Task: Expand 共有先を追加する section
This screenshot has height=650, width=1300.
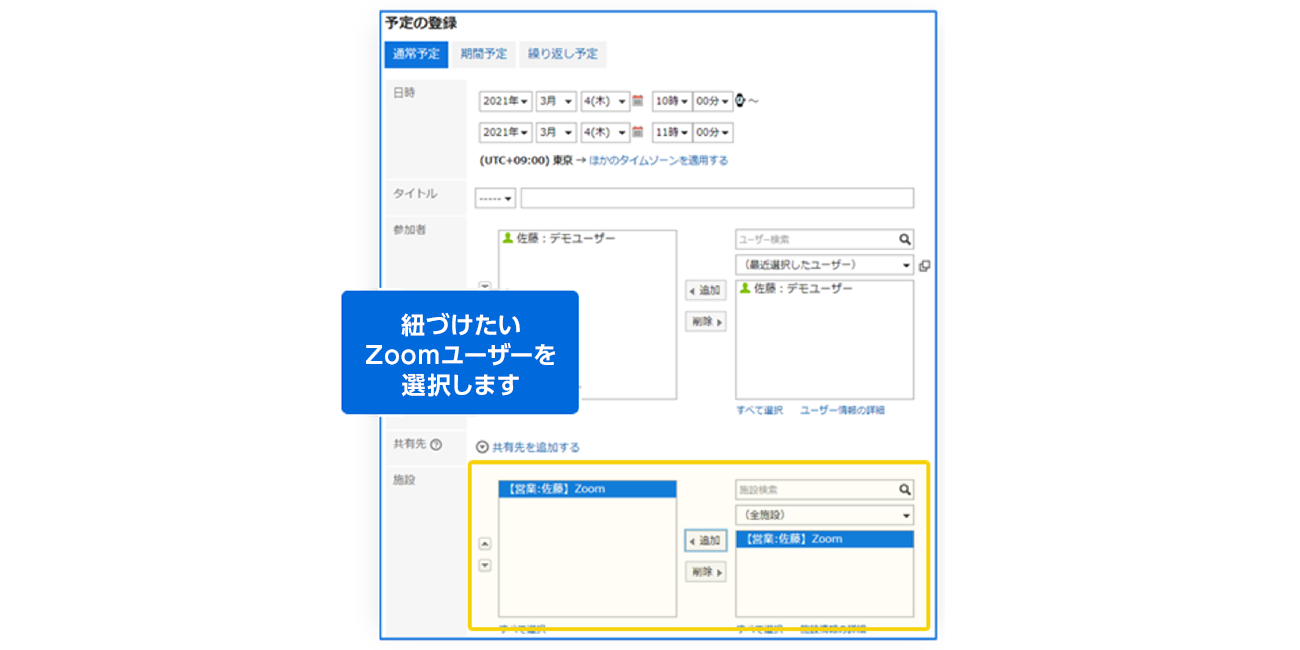Action: (x=528, y=447)
